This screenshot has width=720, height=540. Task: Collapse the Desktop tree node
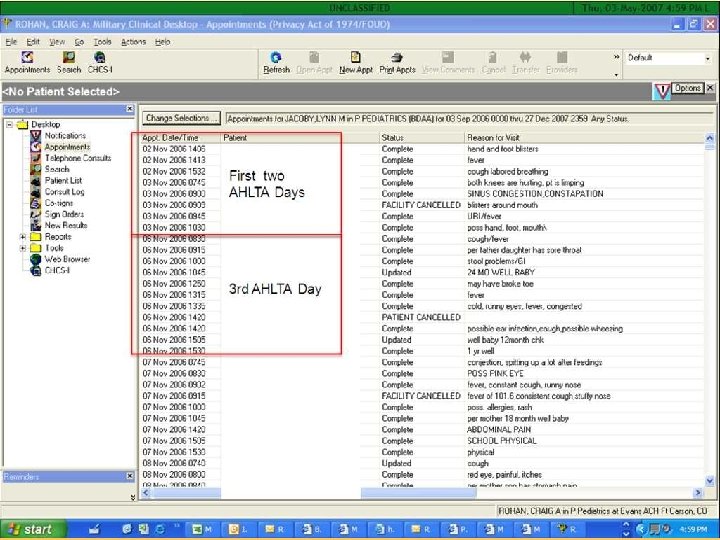9,124
